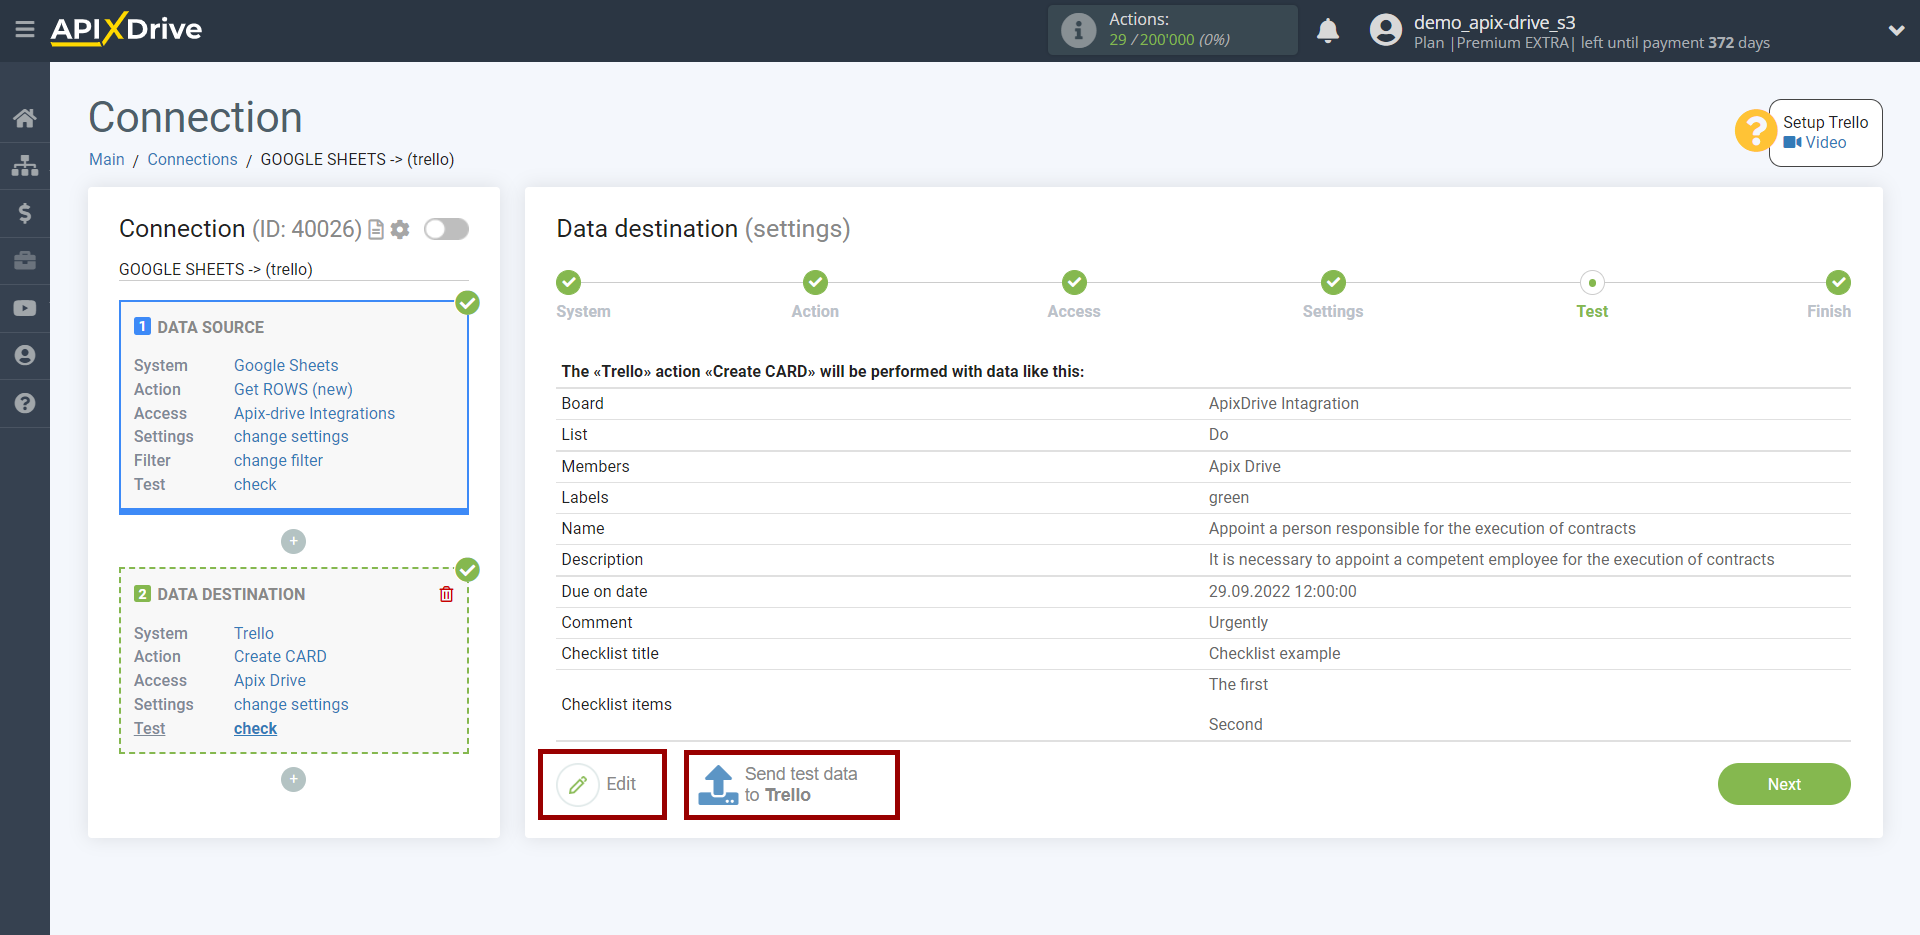The image size is (1920, 935).
Task: Open the help question sidebar icon
Action: tap(25, 403)
